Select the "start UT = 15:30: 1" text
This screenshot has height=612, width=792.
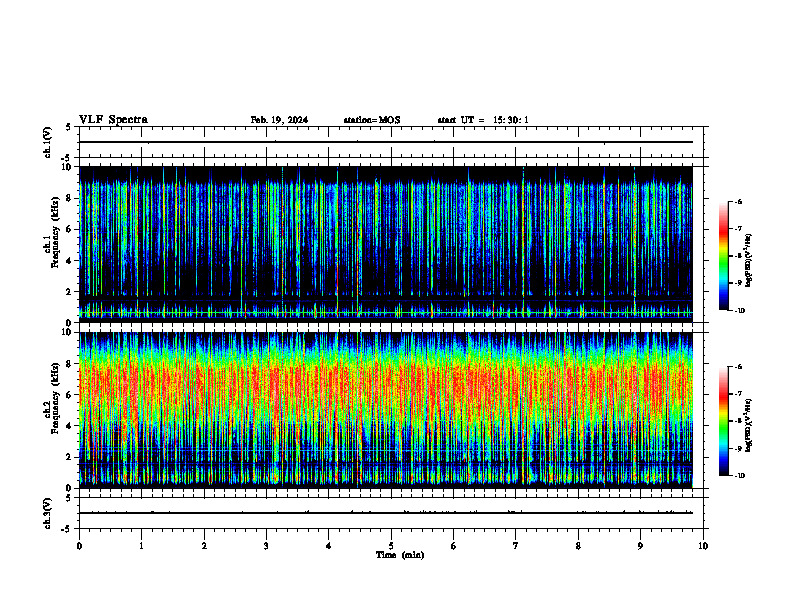(483, 120)
